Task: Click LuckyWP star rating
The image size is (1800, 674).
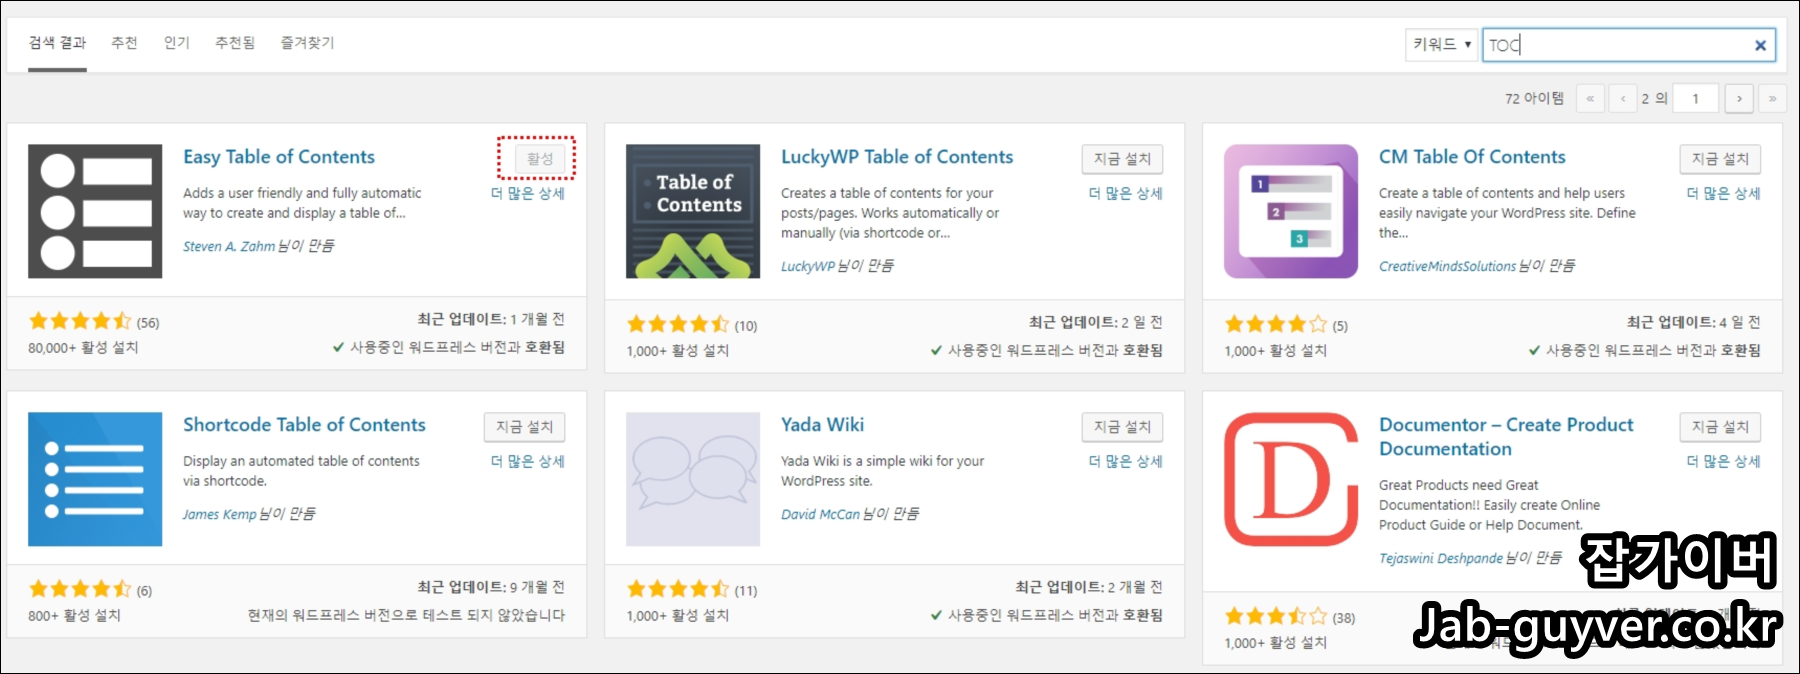Action: [678, 324]
